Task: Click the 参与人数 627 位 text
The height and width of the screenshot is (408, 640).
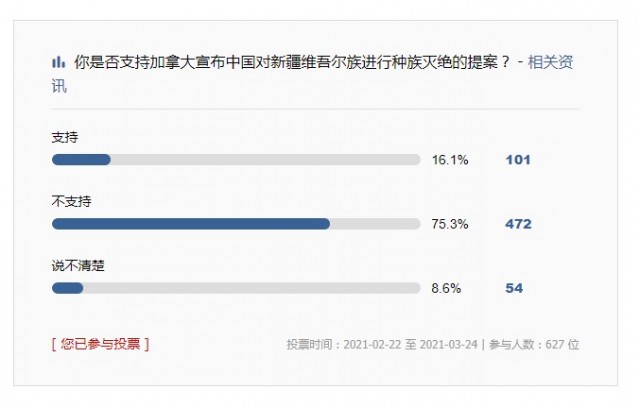Action: [x=534, y=345]
